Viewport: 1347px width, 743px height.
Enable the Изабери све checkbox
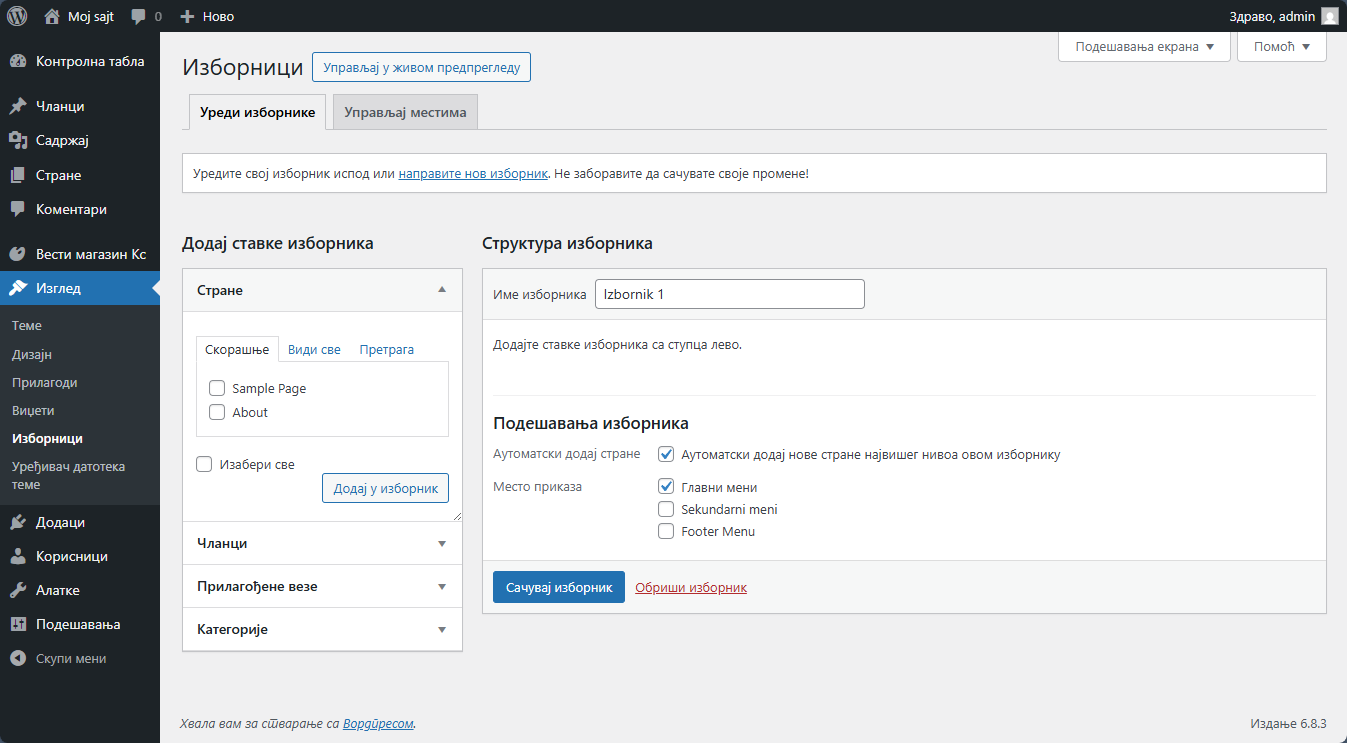point(204,463)
